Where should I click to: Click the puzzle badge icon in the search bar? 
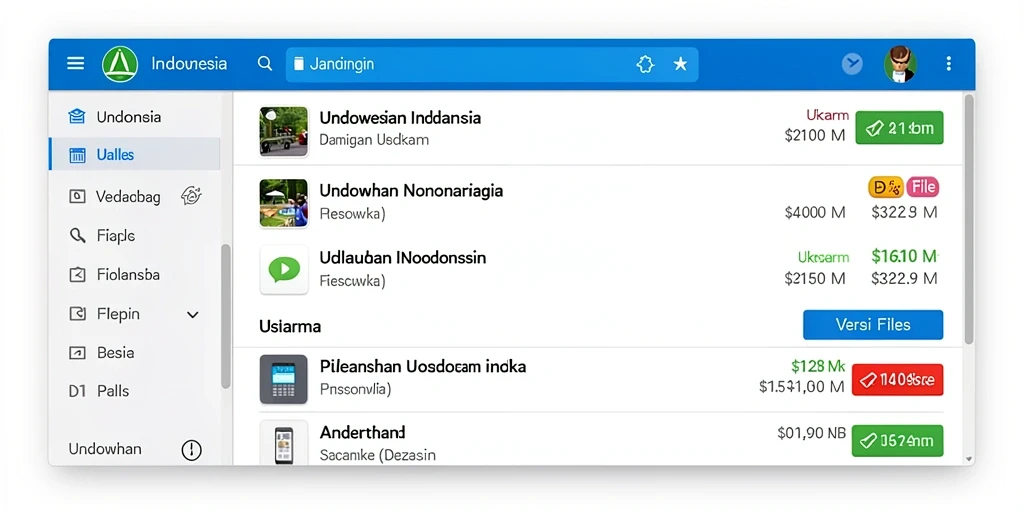(x=645, y=64)
